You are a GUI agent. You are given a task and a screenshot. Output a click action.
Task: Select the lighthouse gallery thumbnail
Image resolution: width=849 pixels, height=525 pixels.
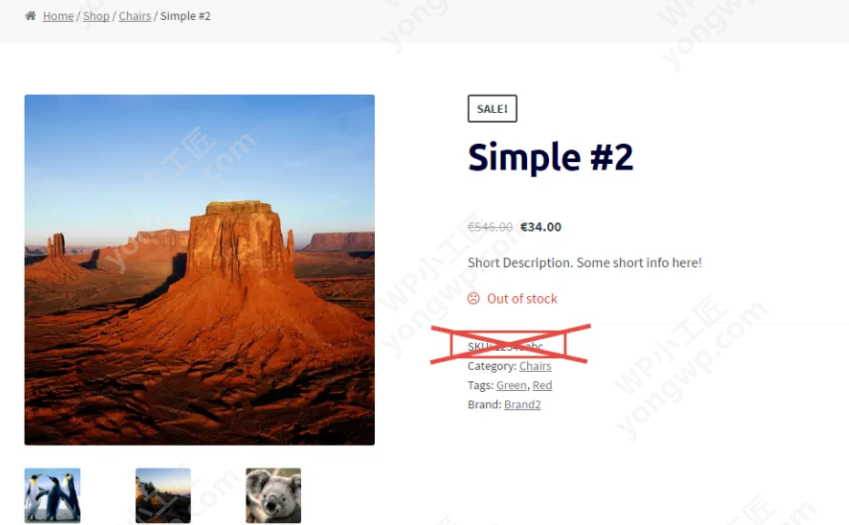pos(163,495)
